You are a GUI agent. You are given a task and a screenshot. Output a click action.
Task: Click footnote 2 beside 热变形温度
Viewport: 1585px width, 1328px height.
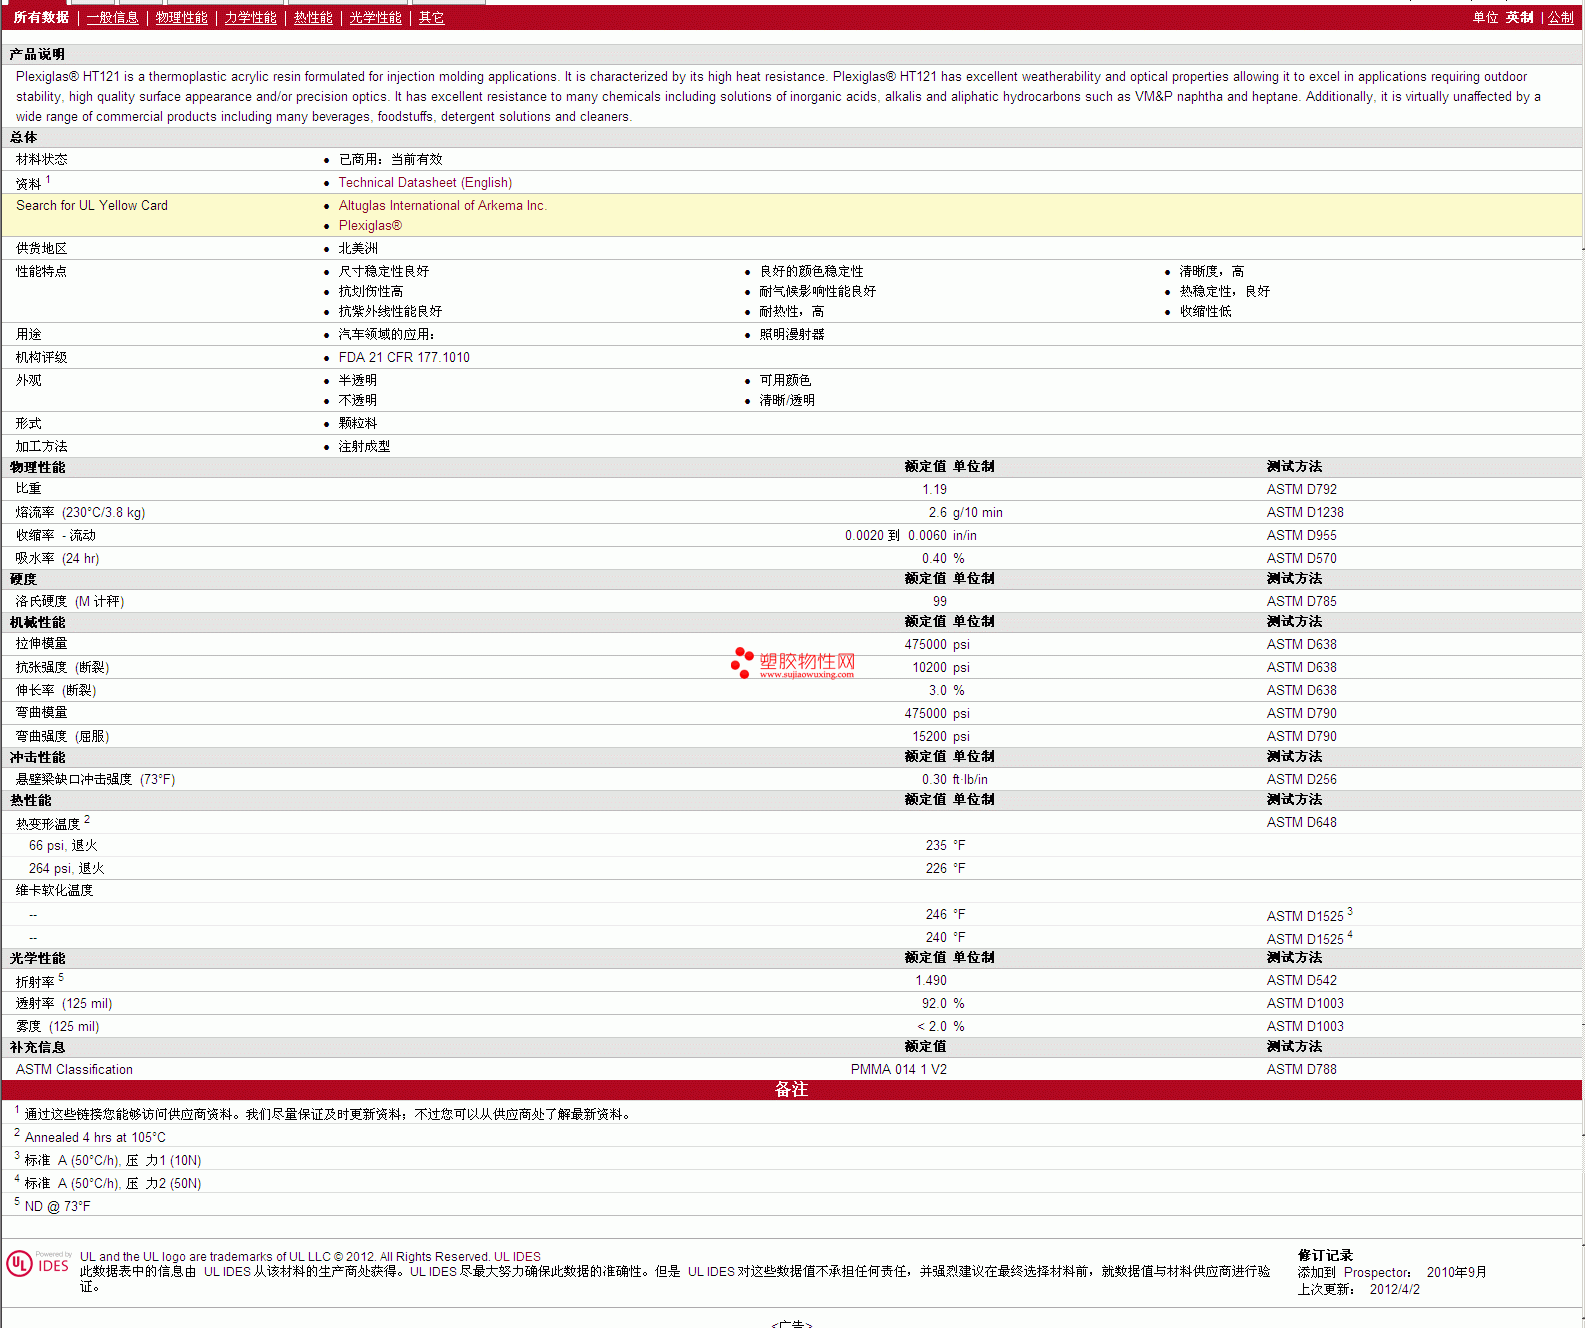pos(87,819)
